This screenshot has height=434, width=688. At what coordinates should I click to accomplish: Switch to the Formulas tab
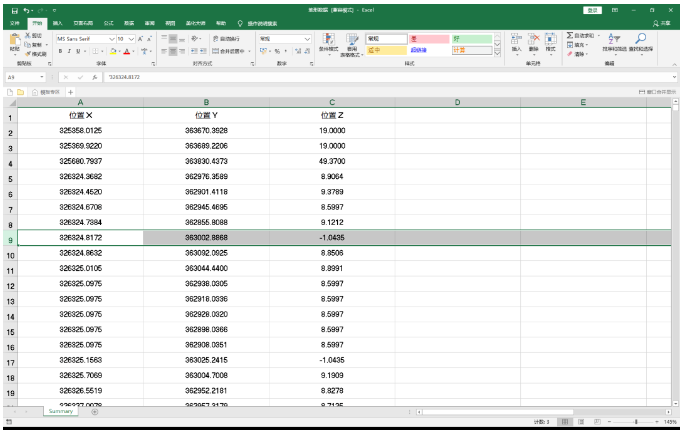(x=108, y=23)
